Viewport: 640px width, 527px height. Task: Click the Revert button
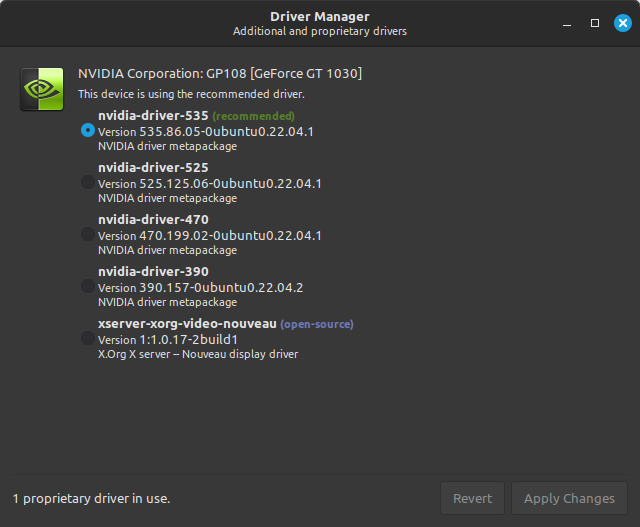(x=472, y=498)
